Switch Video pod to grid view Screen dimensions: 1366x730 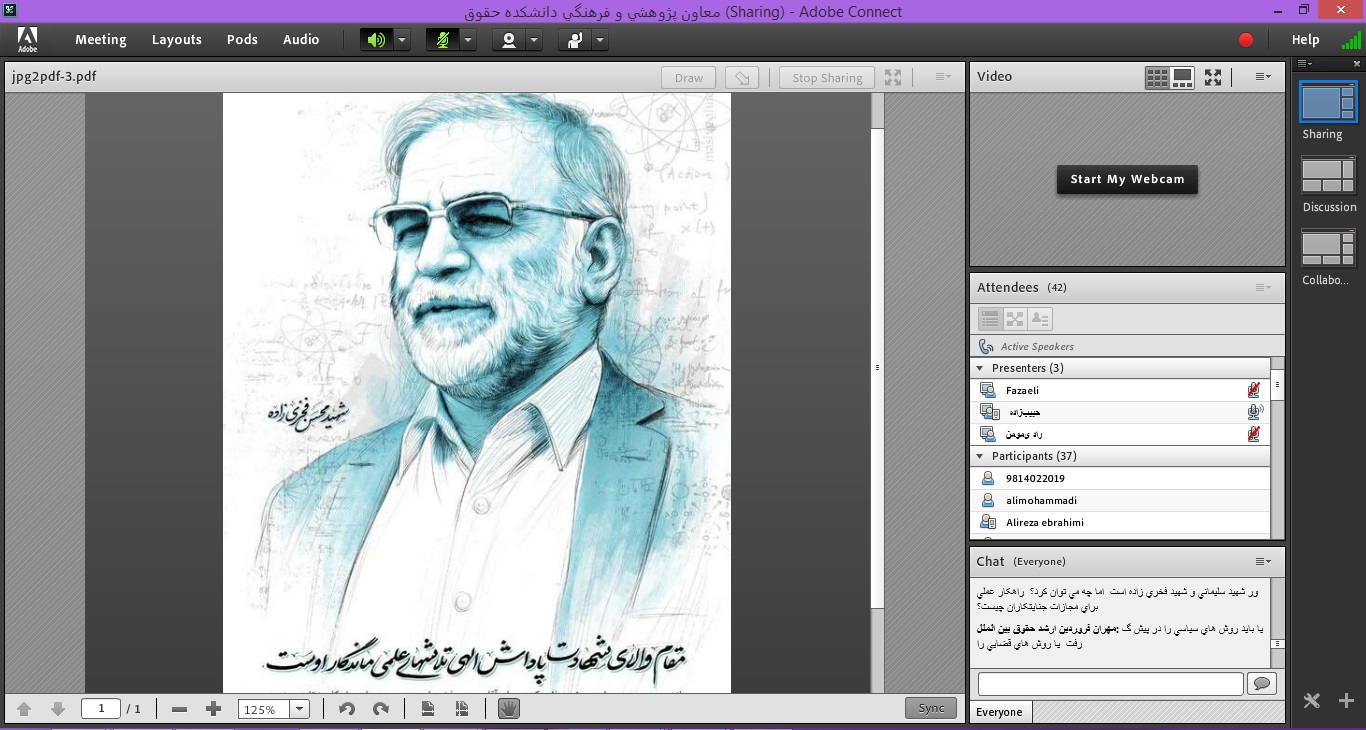(x=1157, y=77)
